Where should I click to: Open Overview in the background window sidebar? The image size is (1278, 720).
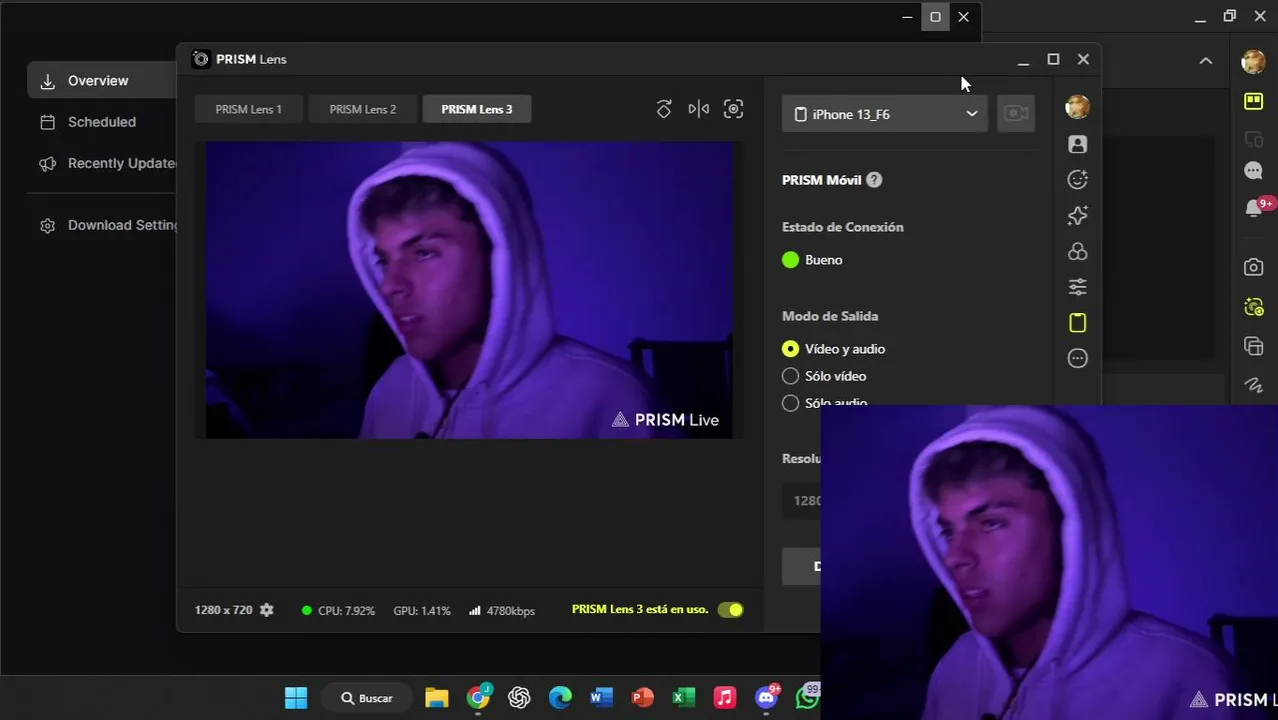click(102, 81)
